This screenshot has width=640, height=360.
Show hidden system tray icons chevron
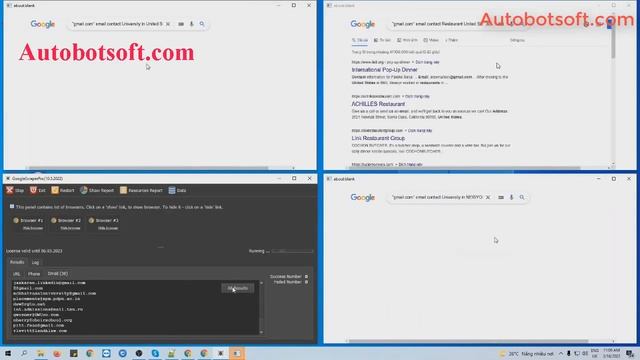click(x=561, y=353)
